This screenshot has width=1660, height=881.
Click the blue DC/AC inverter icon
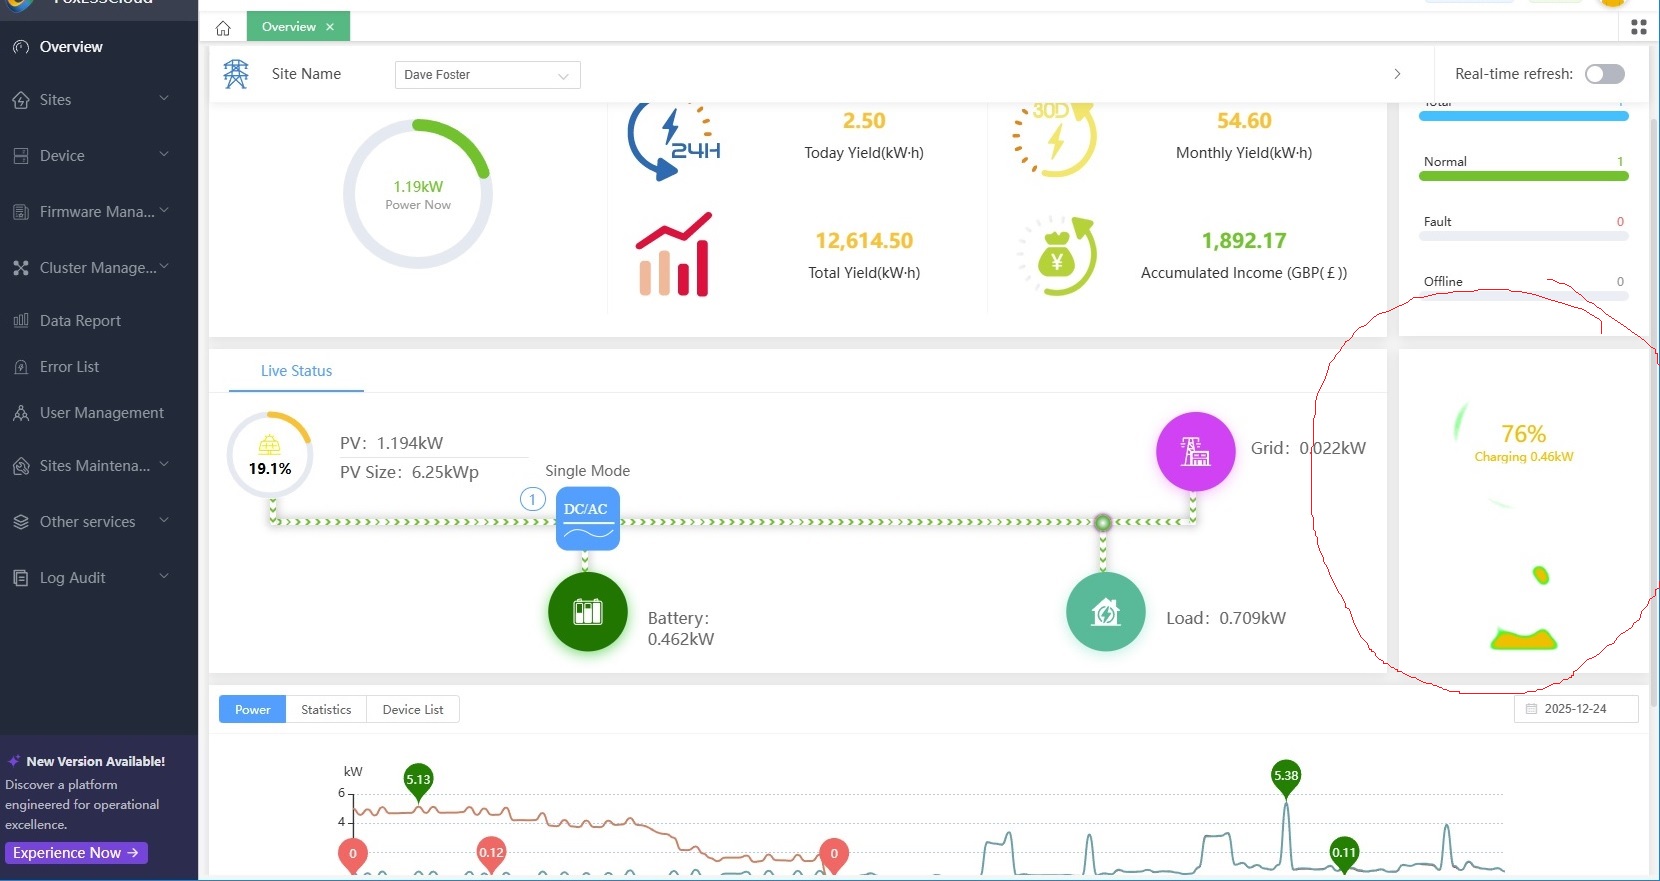coord(587,518)
